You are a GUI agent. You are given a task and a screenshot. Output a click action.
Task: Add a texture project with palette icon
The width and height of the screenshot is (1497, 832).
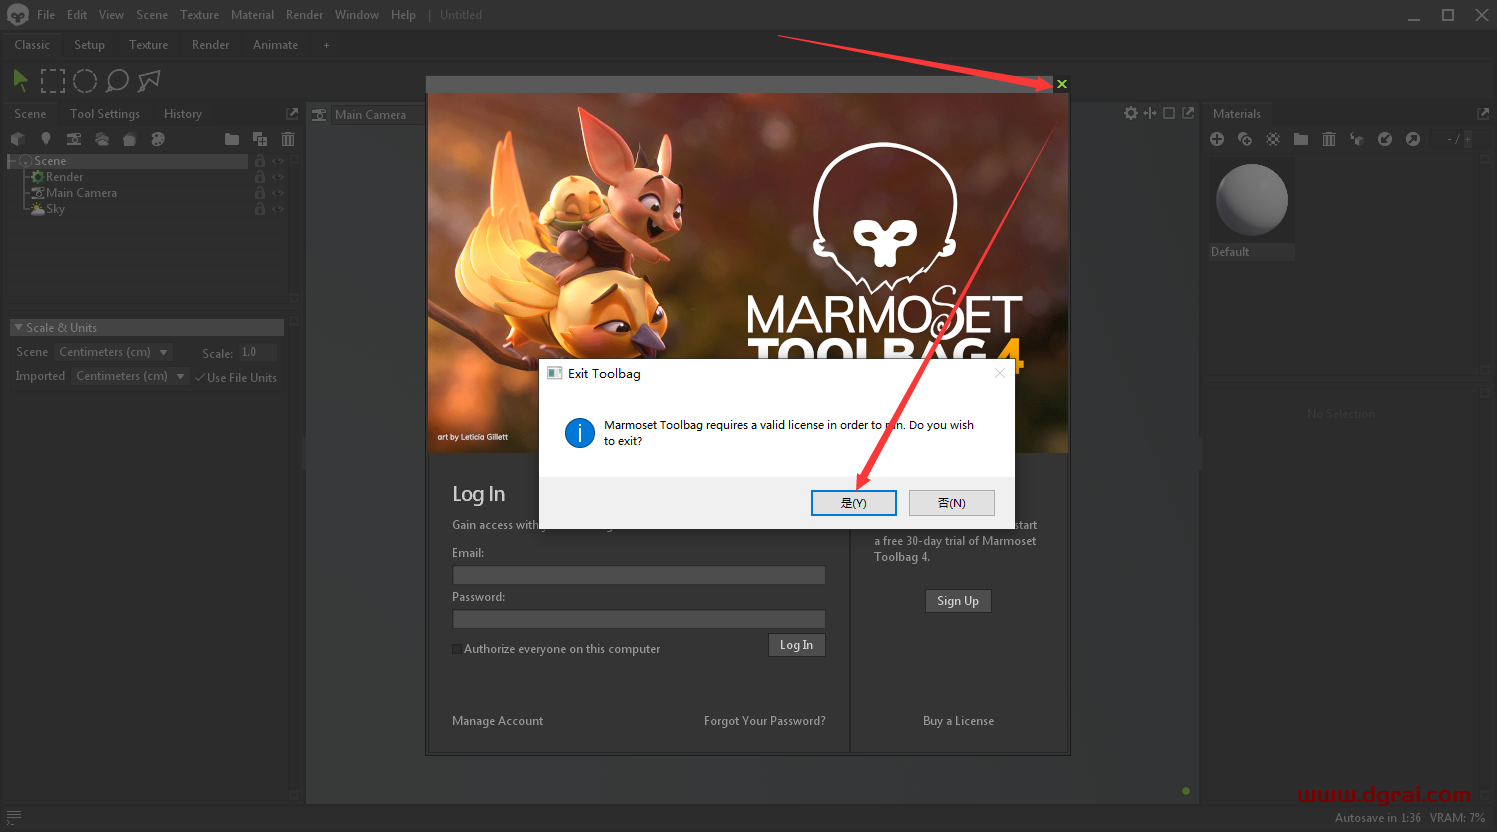pyautogui.click(x=158, y=139)
